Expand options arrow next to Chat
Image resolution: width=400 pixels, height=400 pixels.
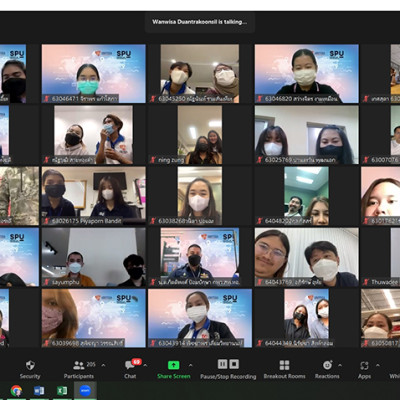tap(145, 365)
